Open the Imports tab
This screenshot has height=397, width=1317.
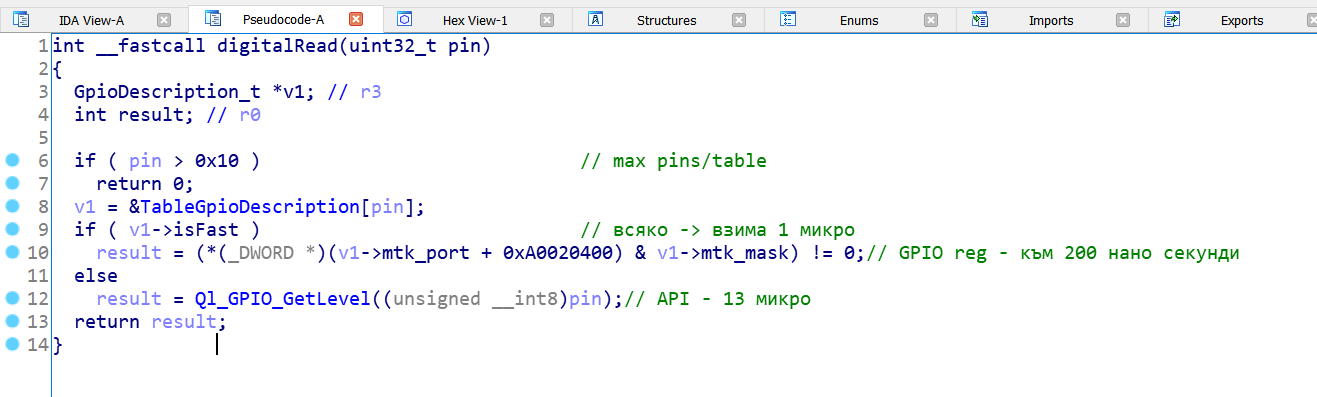(1051, 20)
